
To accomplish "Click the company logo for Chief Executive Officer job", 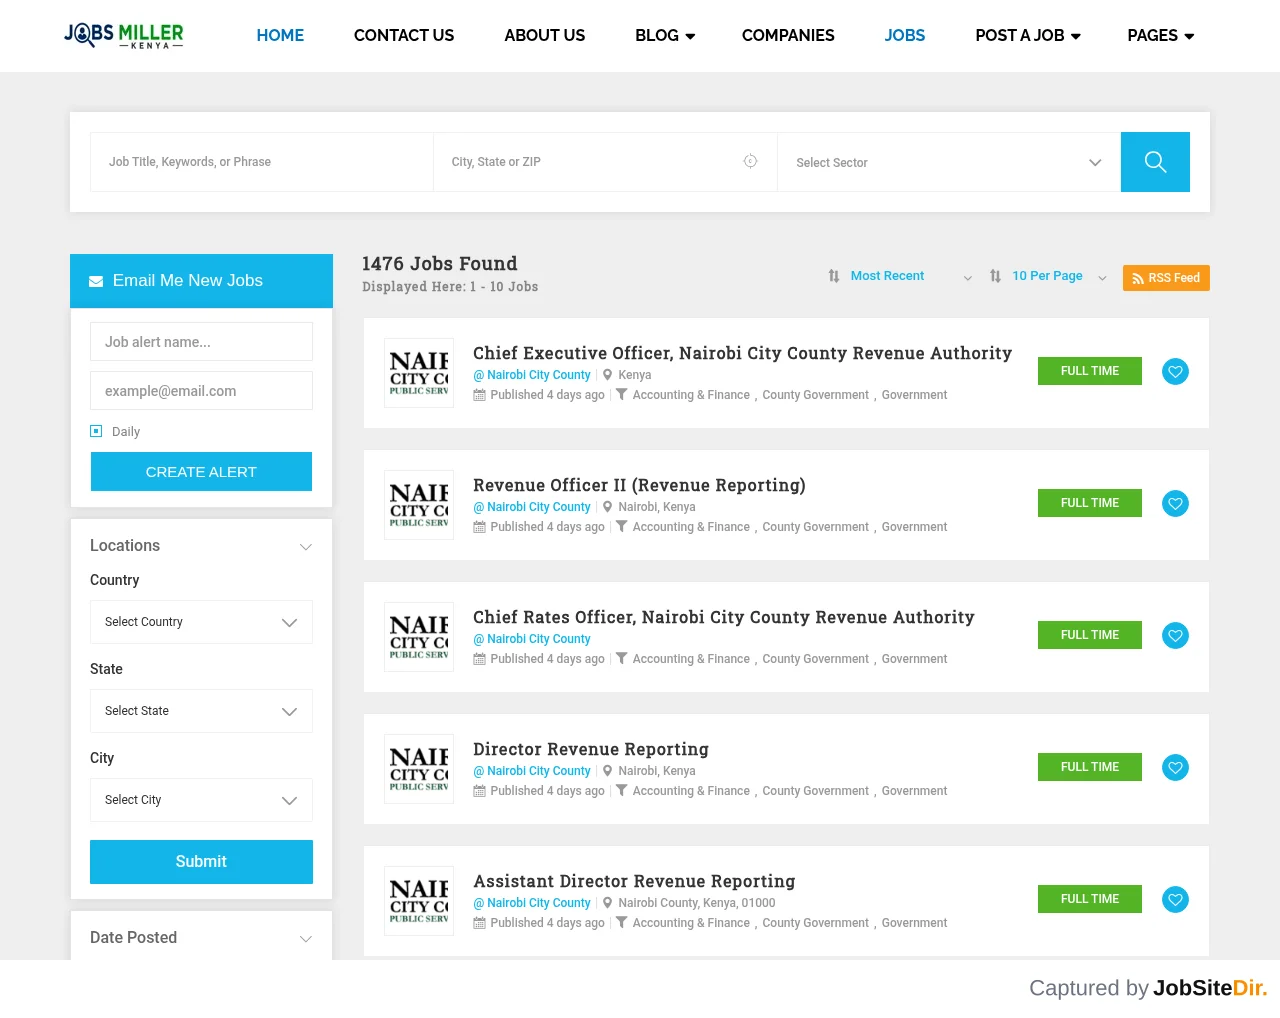I will click(x=419, y=373).
